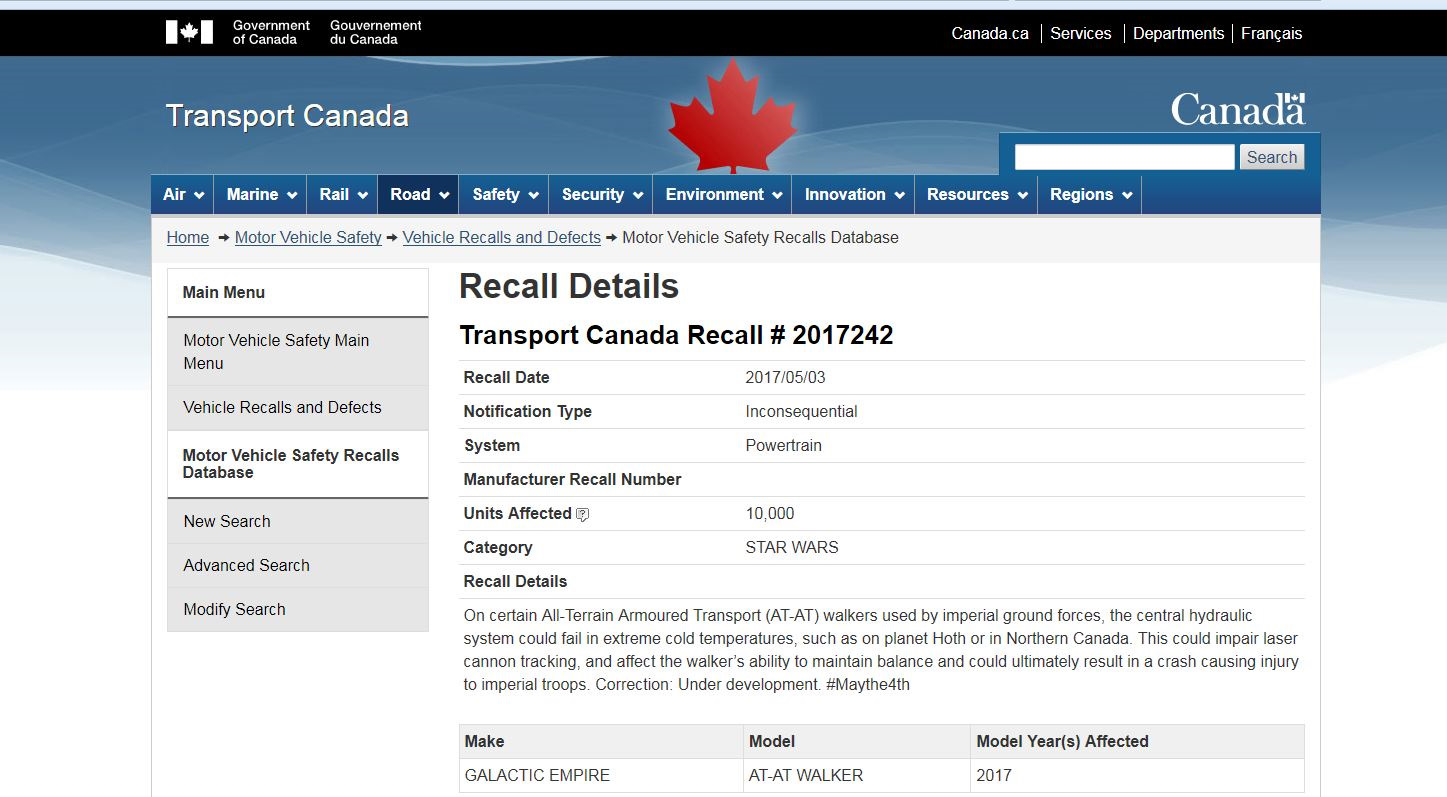
Task: Select Motor Vehicle Safety Recalls Database item
Action: (298, 464)
